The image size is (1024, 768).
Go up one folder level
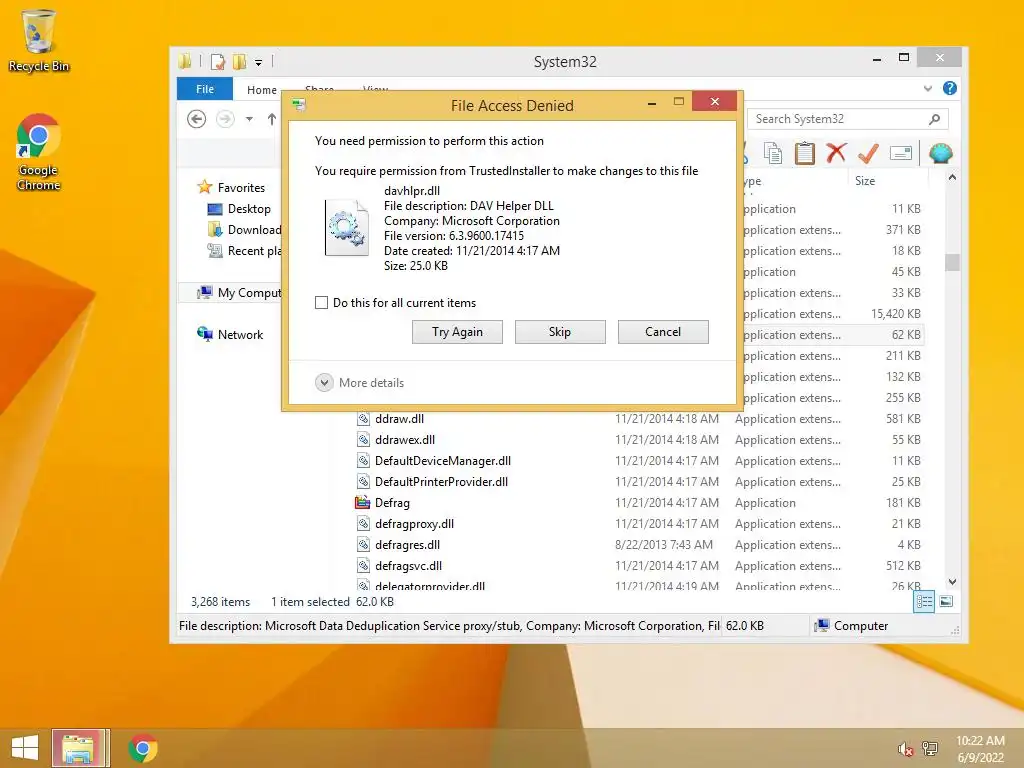tap(272, 119)
